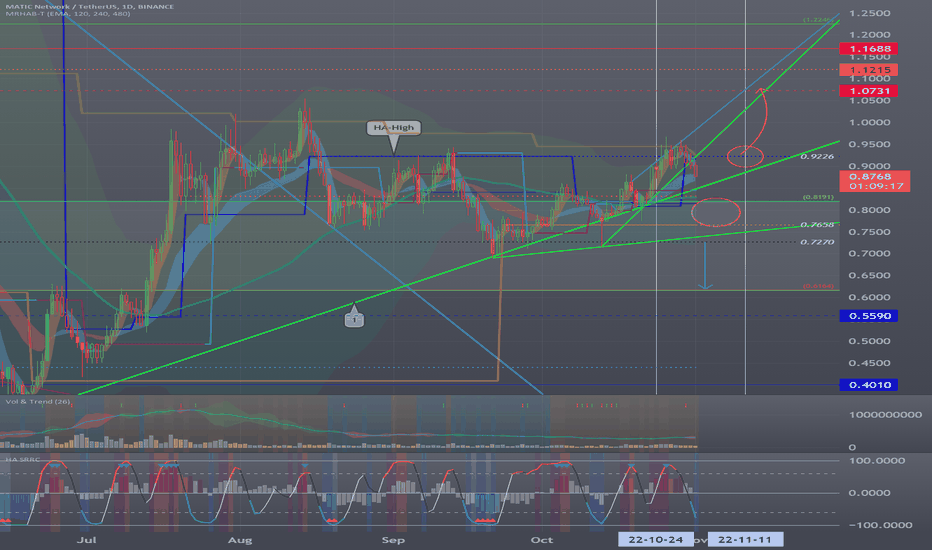This screenshot has height=550, width=932.
Task: Click the (0.8191) green level value
Action: point(818,197)
